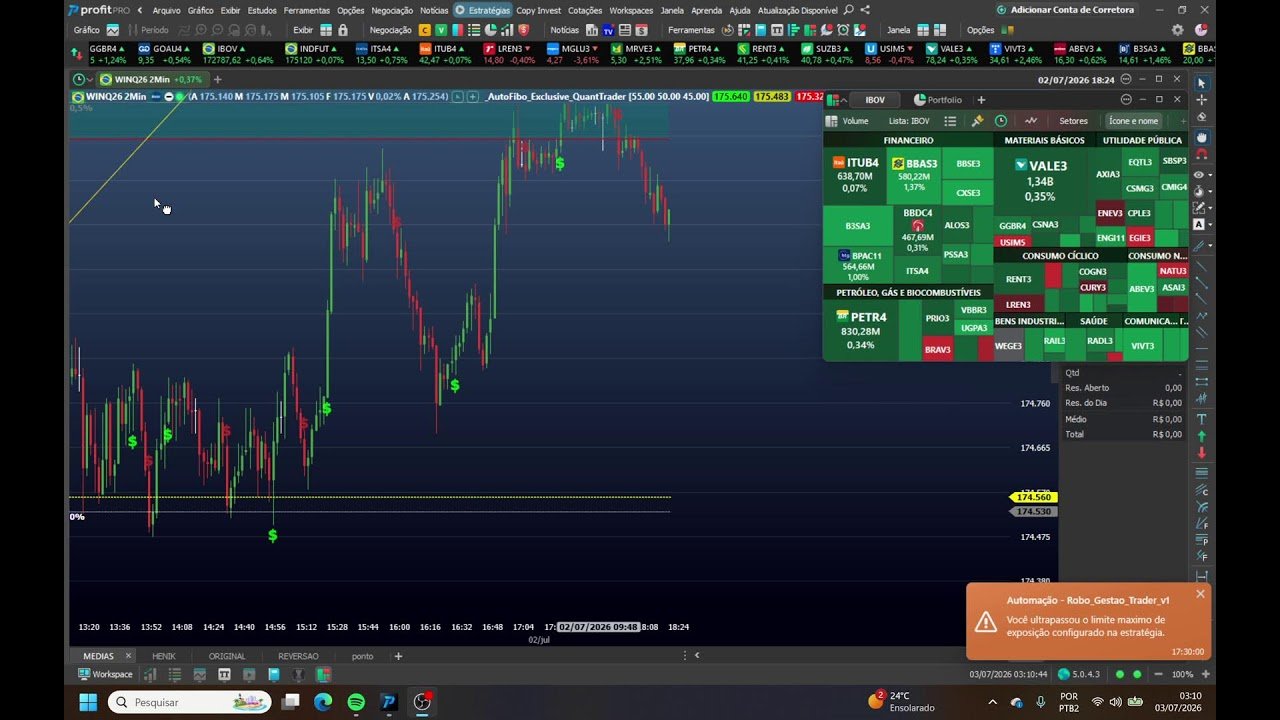This screenshot has height=720, width=1280.
Task: Add a new workspace tab after ponto
Action: (x=398, y=656)
